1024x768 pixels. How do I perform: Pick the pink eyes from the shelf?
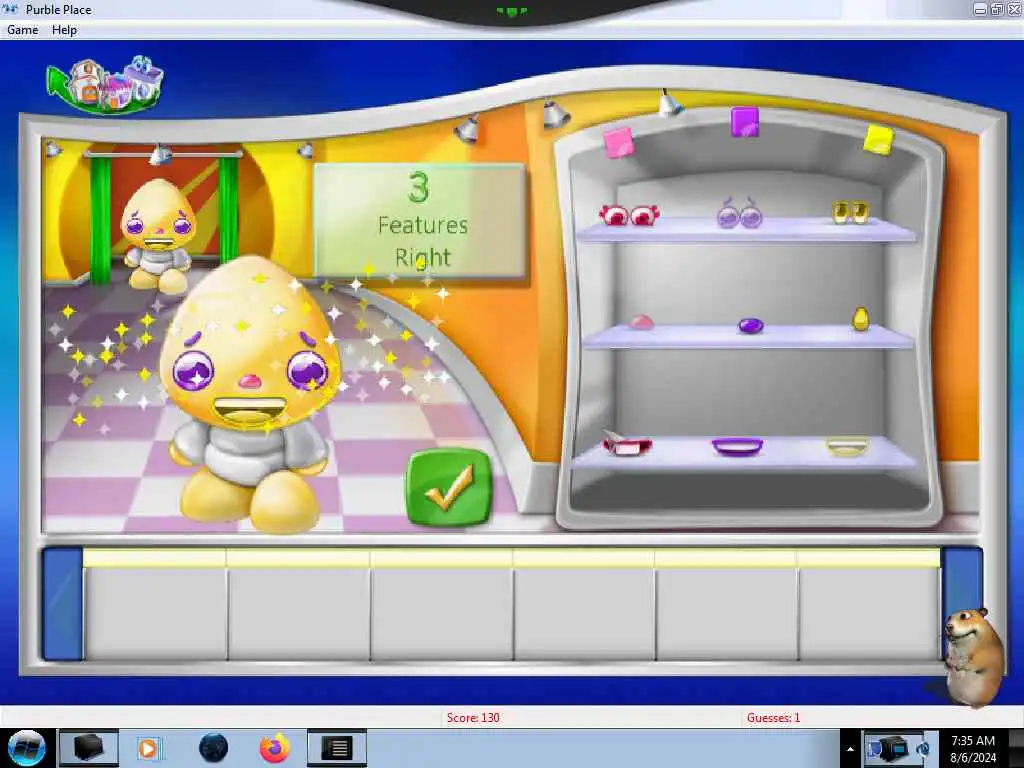pos(629,215)
